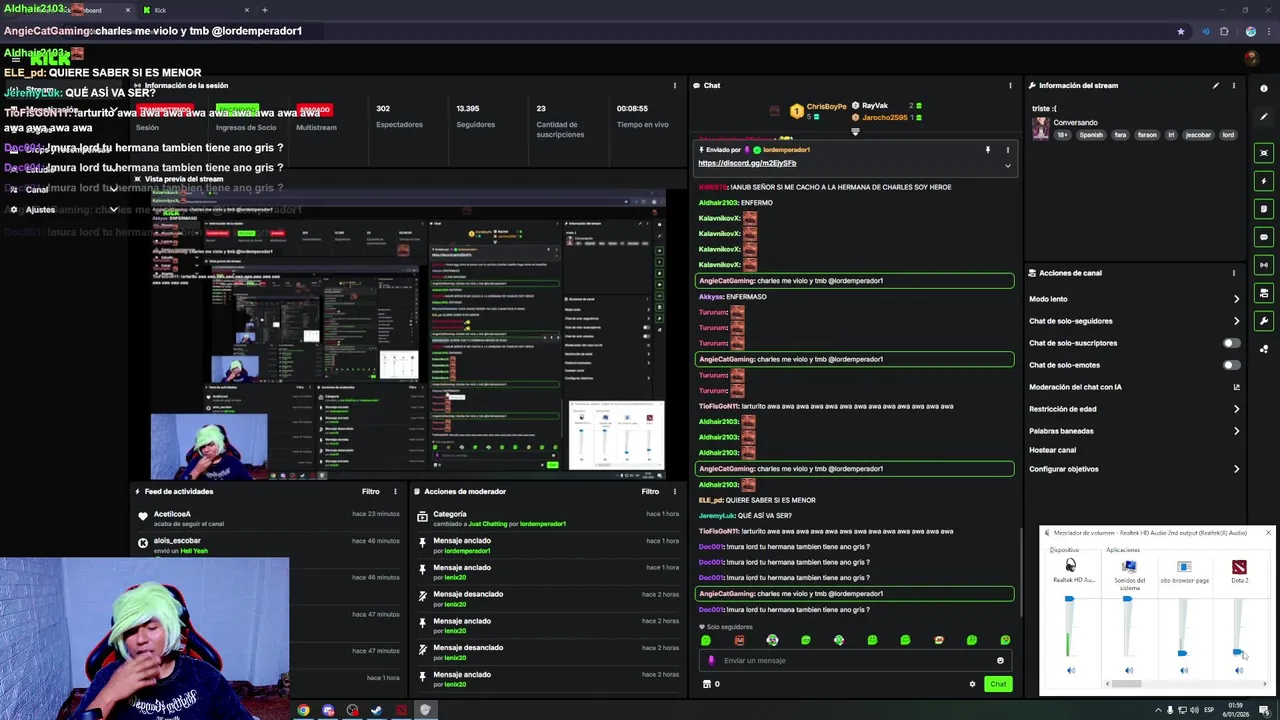Screen dimensions: 1280x720
Task: Open Acciones de moderador three-dot menu
Action: tap(675, 492)
